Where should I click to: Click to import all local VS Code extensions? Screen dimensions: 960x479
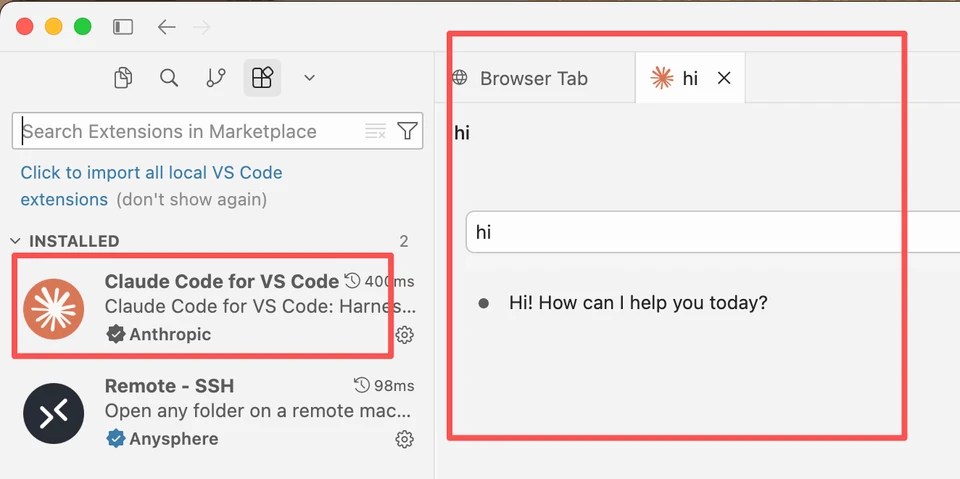[151, 186]
